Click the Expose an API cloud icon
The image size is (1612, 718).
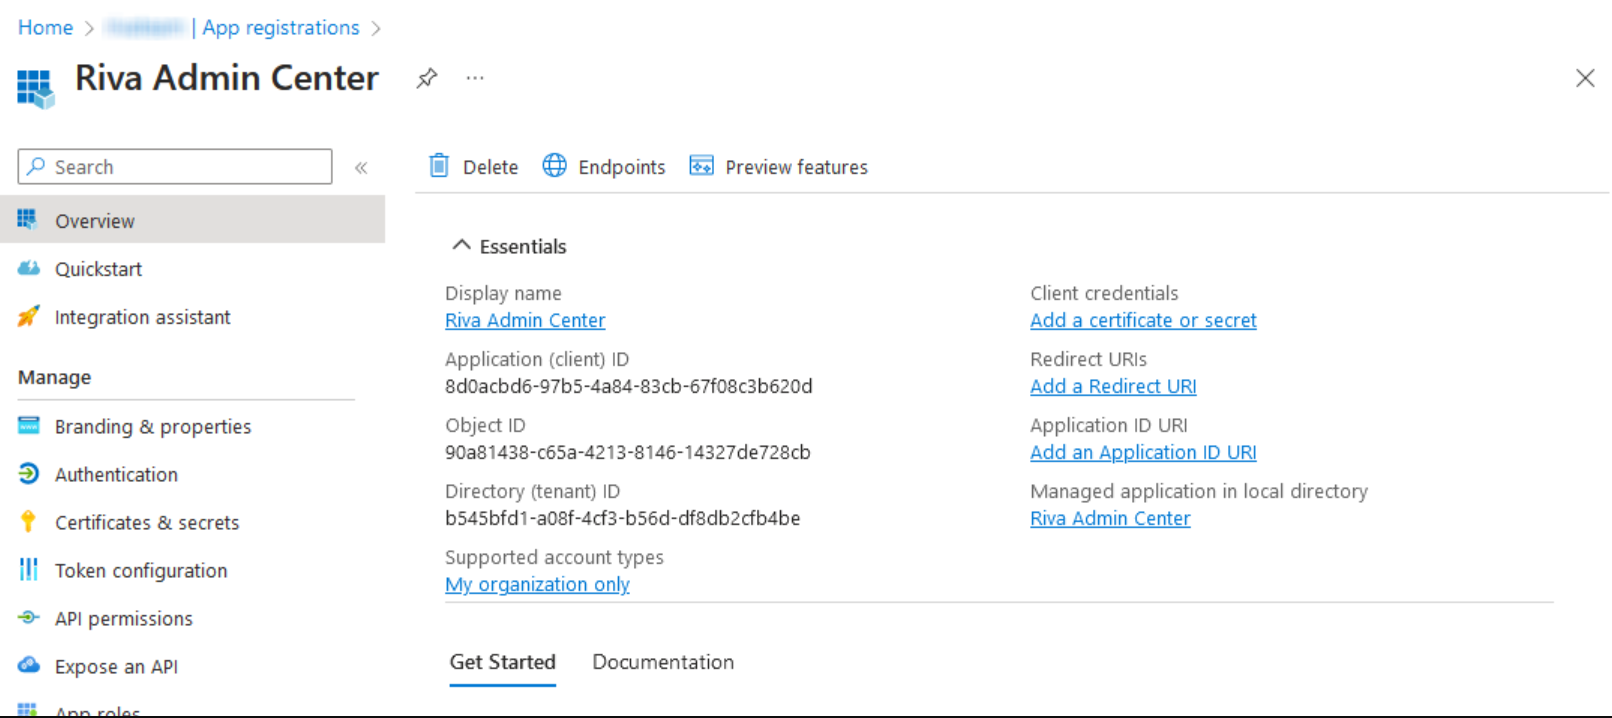[x=29, y=665]
